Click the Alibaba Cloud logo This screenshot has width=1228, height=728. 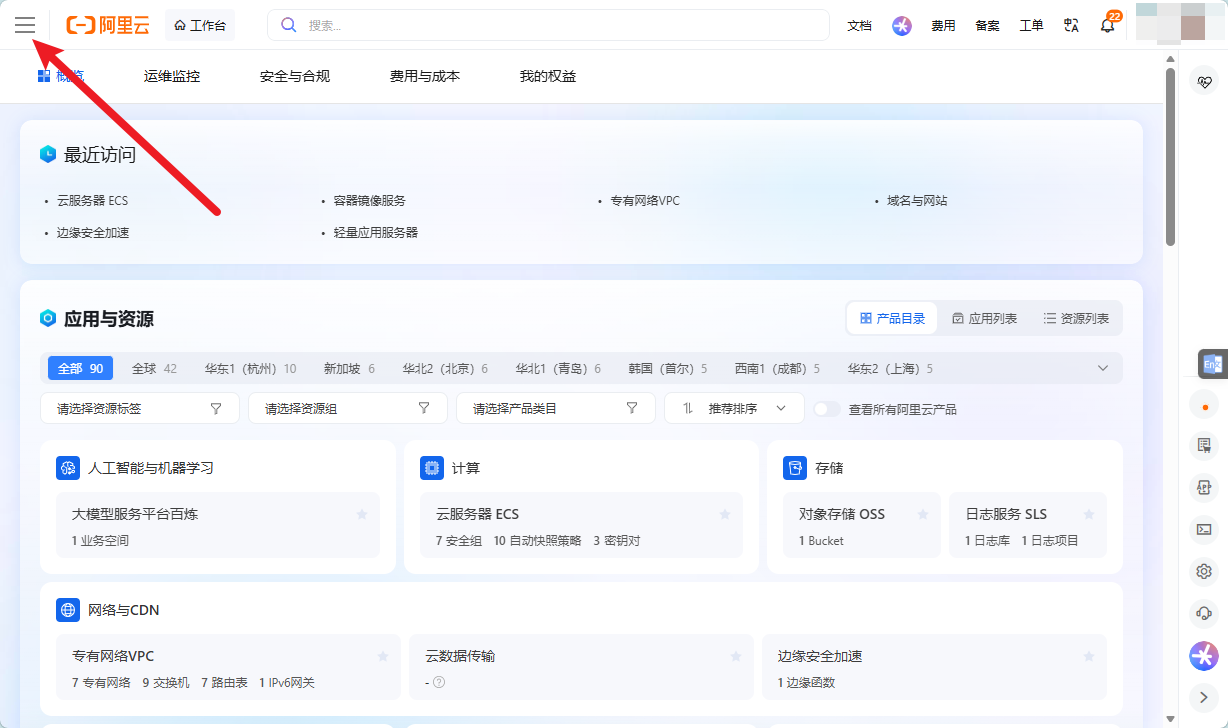pyautogui.click(x=107, y=26)
